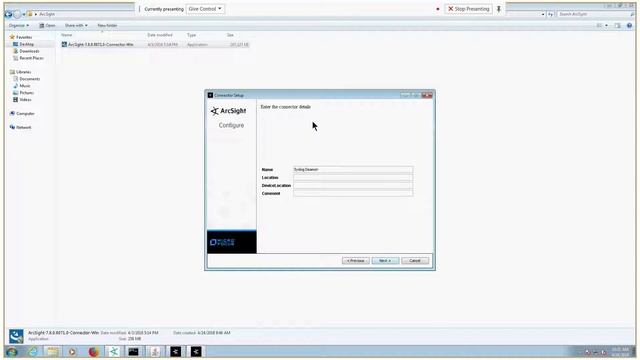Screen dimensions: 640x360
Task: Pin the presenting toolbar
Action: [498, 9]
